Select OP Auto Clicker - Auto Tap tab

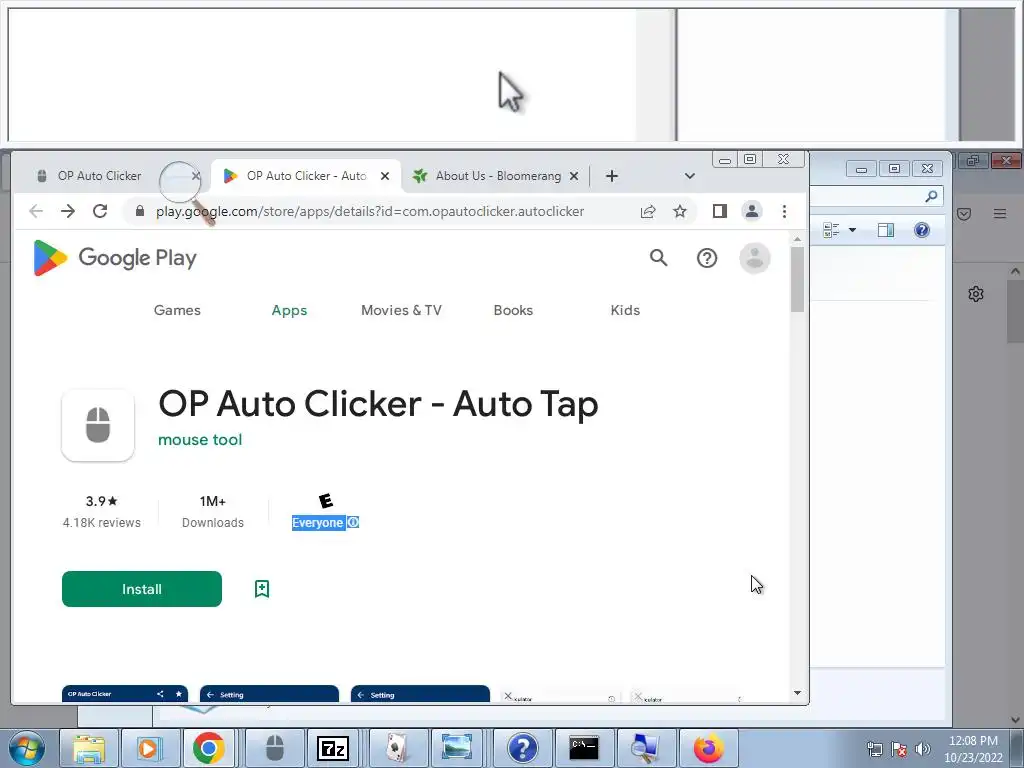click(307, 176)
